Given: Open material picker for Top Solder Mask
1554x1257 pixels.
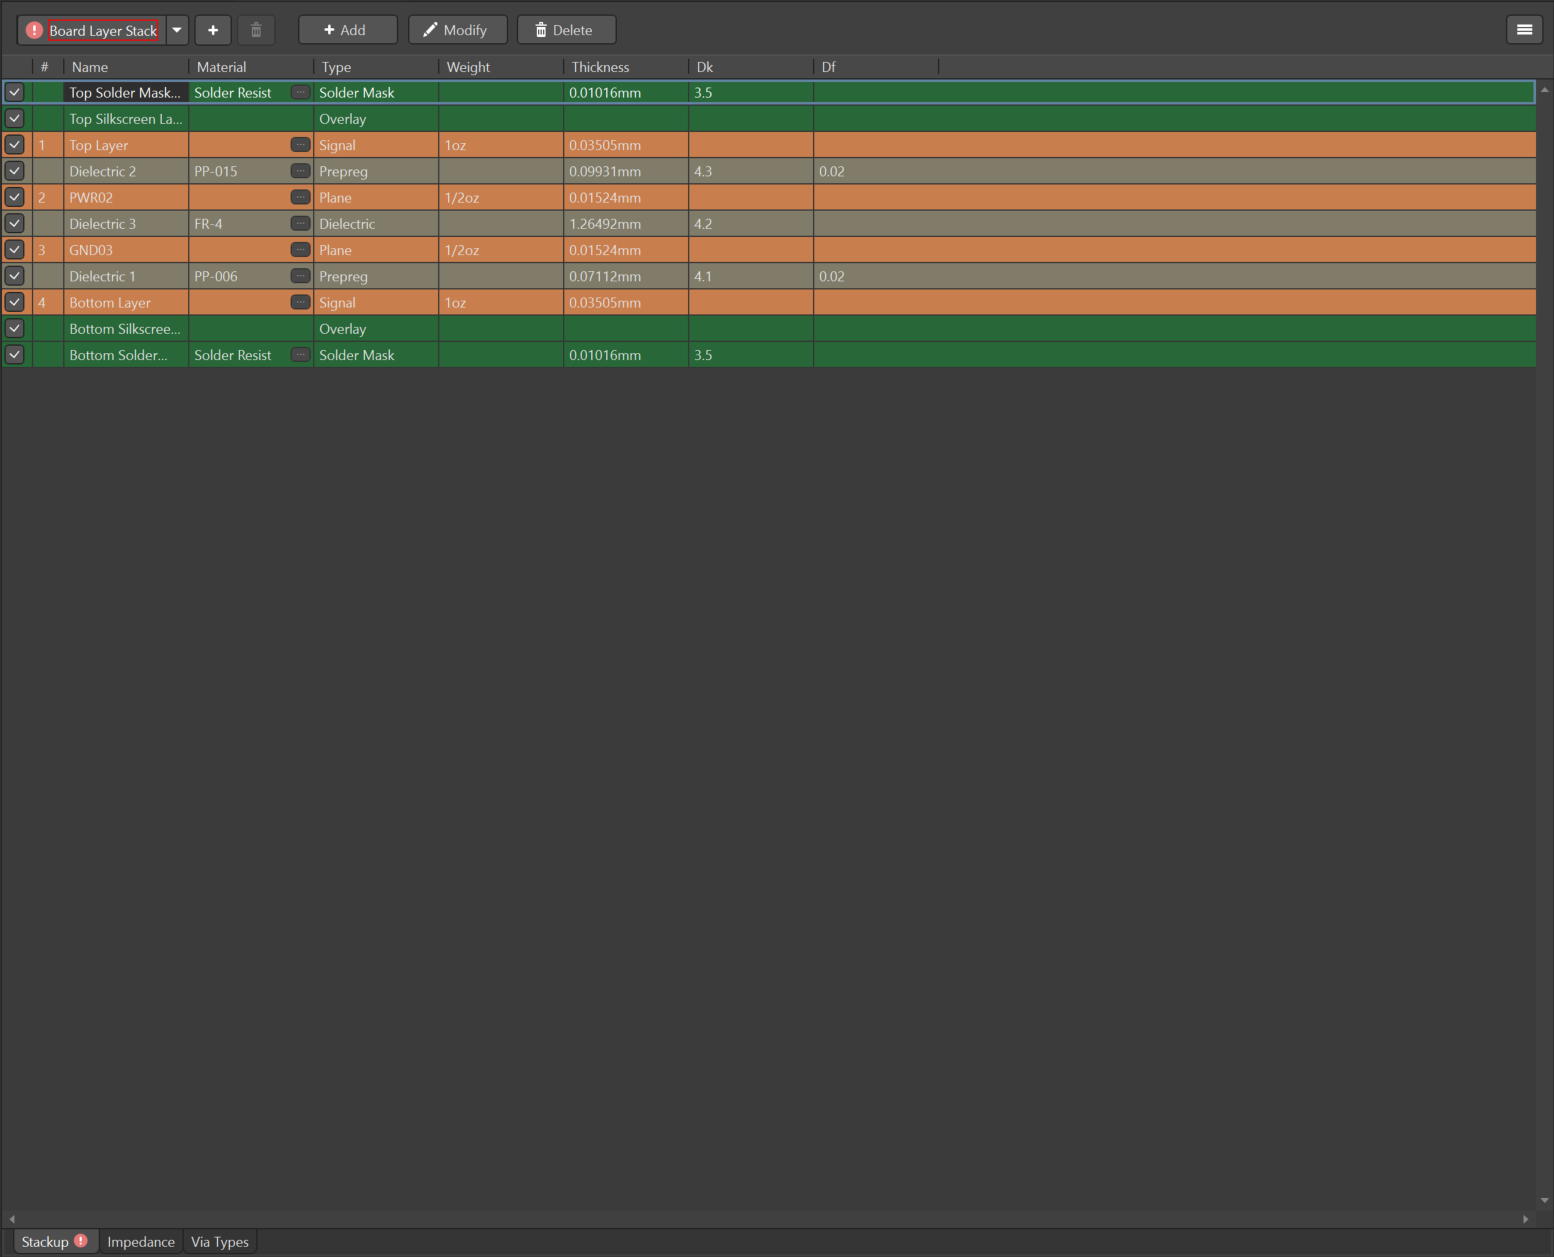Looking at the screenshot, I should (300, 92).
